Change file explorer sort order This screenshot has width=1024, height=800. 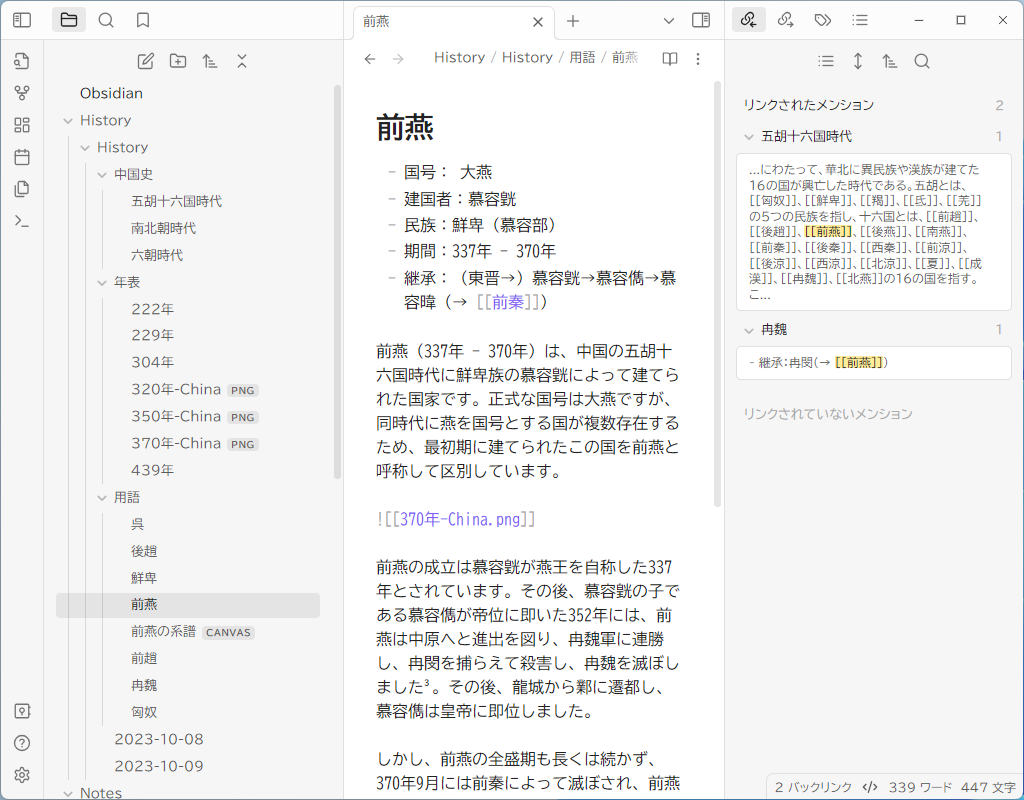[x=210, y=61]
